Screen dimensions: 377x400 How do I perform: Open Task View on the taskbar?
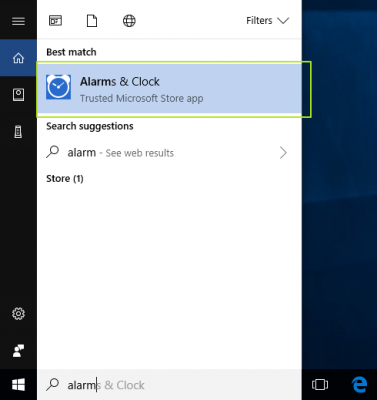(x=320, y=385)
